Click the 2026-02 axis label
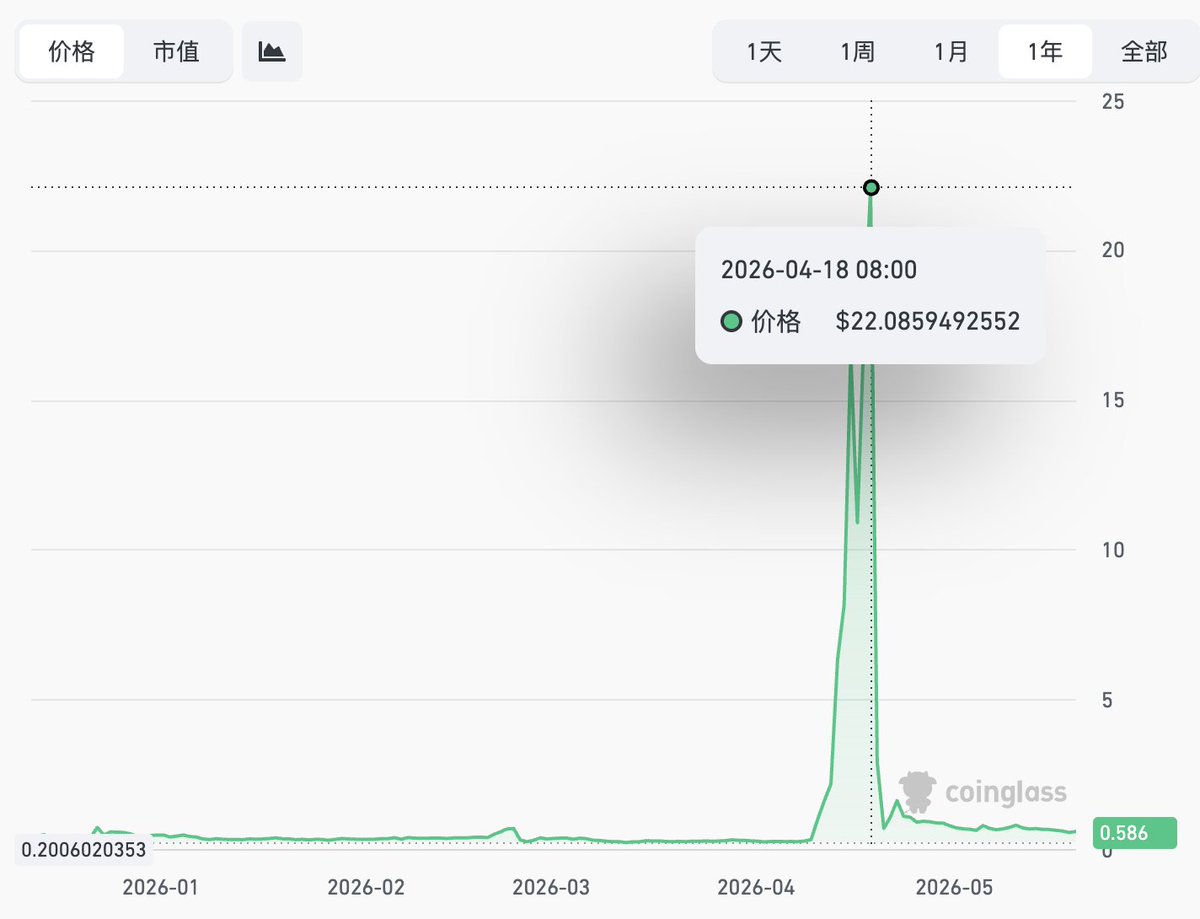1200x919 pixels. coord(366,886)
